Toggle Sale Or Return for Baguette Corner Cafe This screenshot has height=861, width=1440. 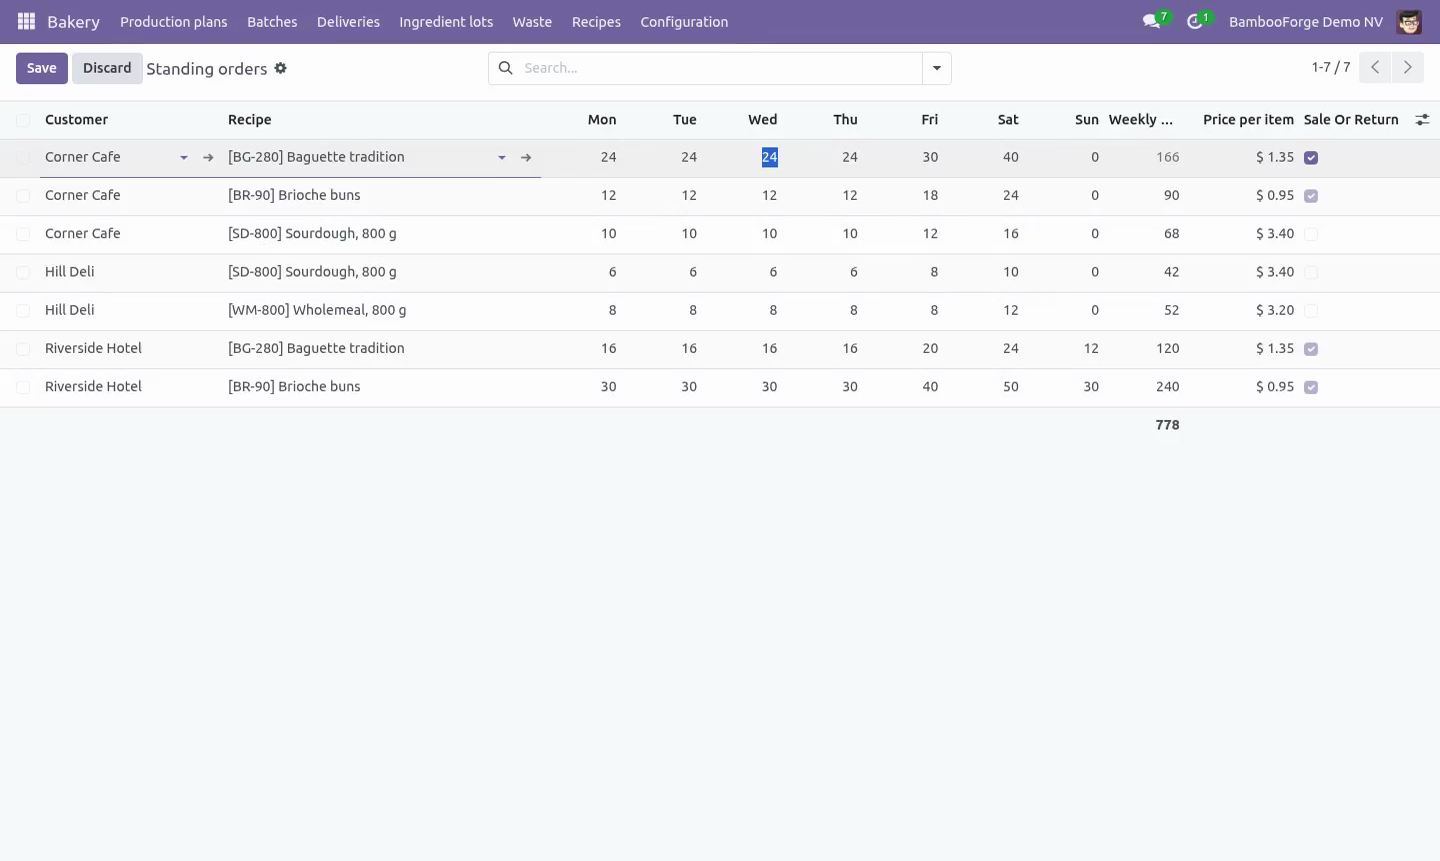[1311, 158]
